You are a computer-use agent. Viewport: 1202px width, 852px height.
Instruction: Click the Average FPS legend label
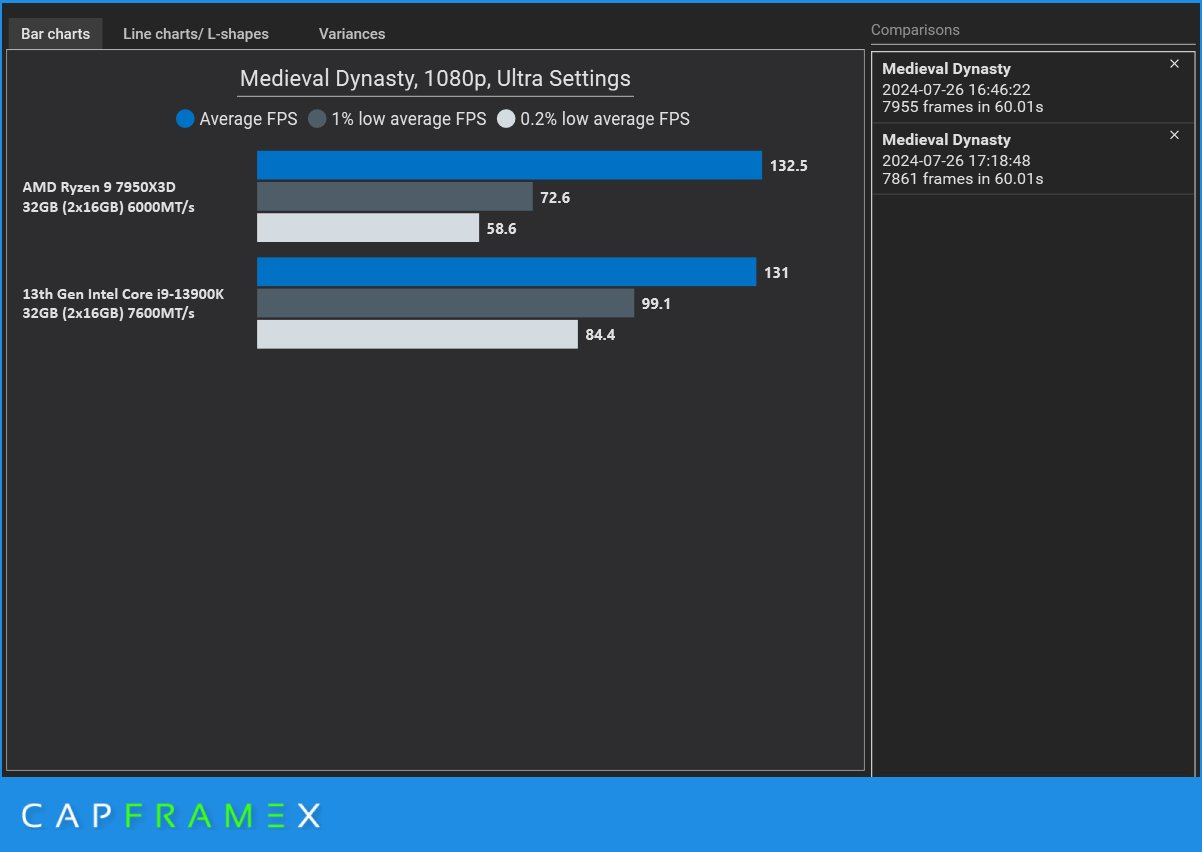pos(248,119)
